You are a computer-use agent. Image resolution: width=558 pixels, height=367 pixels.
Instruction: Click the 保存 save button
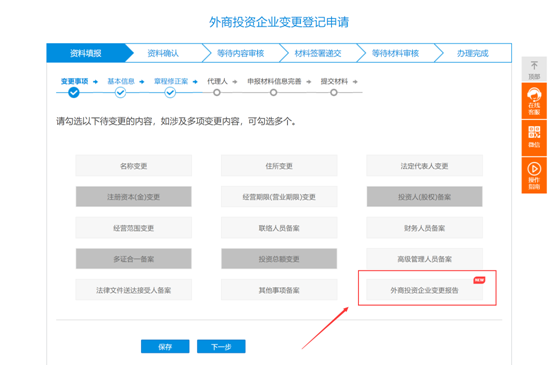165,346
